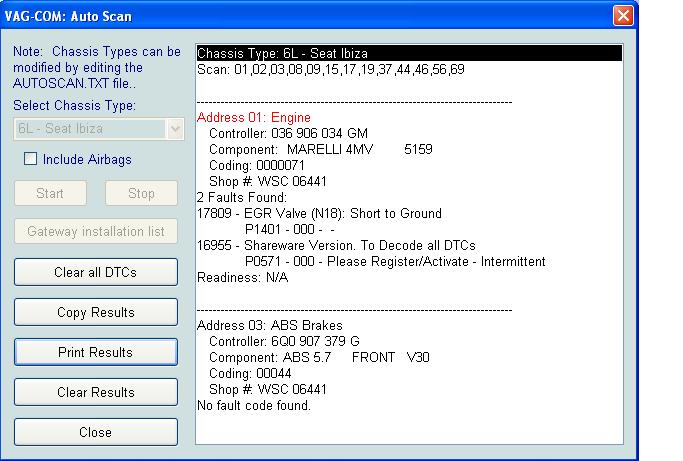This screenshot has height=461, width=683.
Task: Click the Print Results button
Action: pyautogui.click(x=96, y=352)
